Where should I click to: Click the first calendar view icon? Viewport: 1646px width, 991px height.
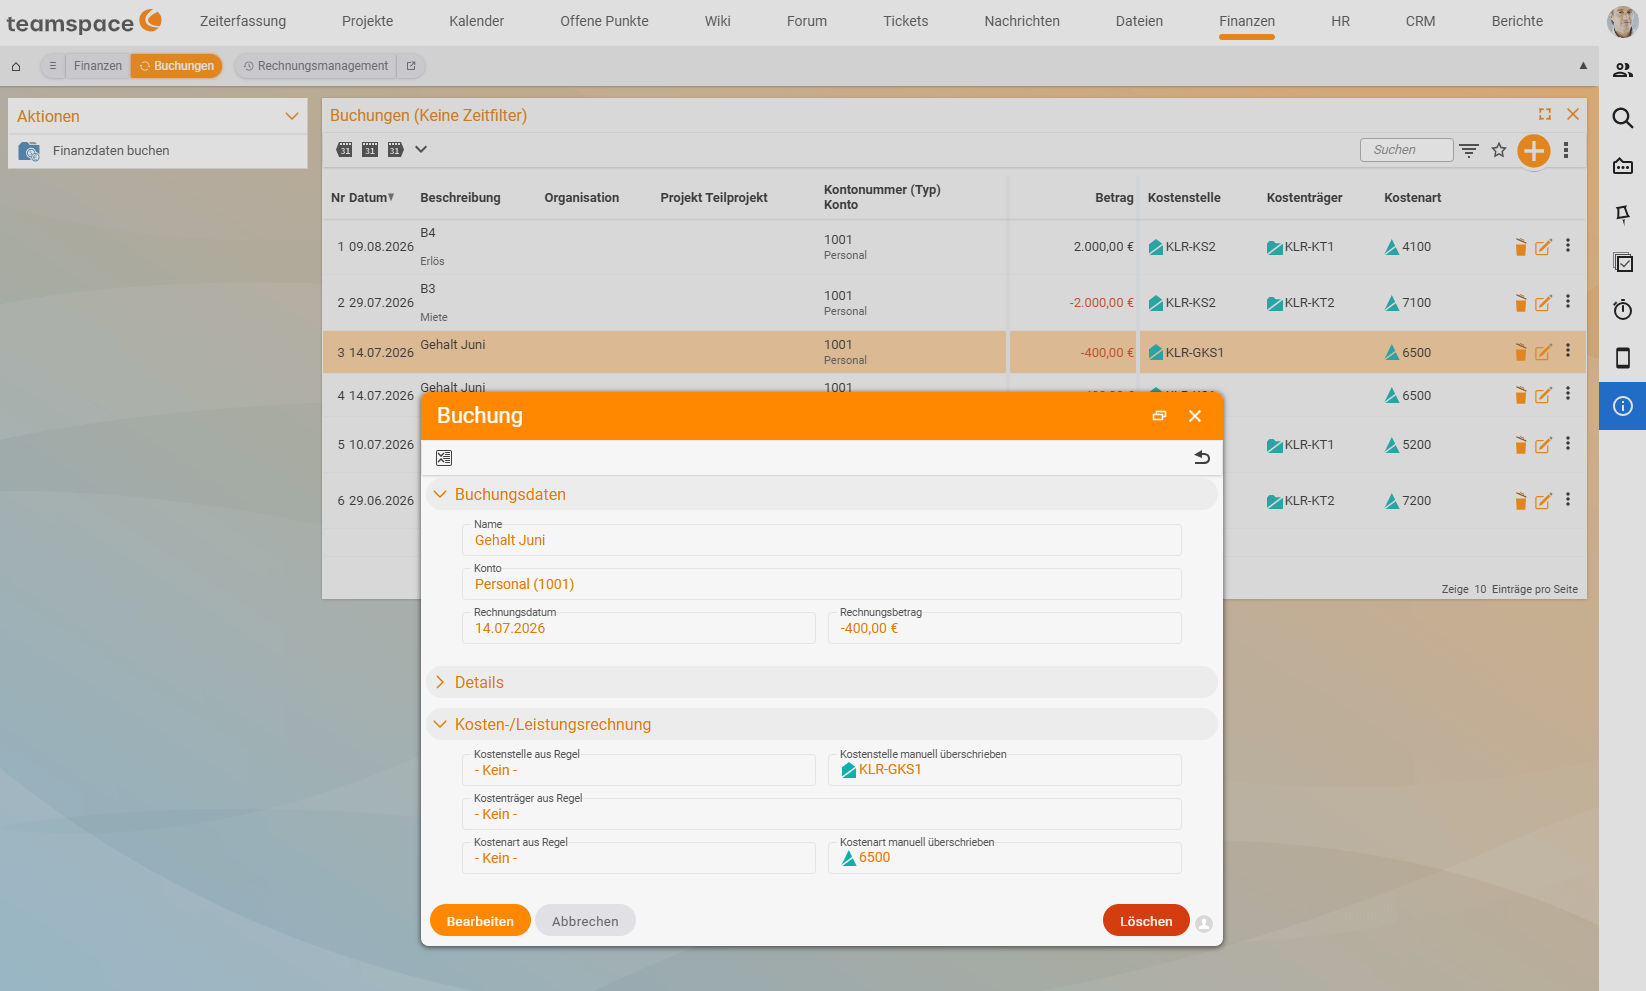[x=345, y=150]
